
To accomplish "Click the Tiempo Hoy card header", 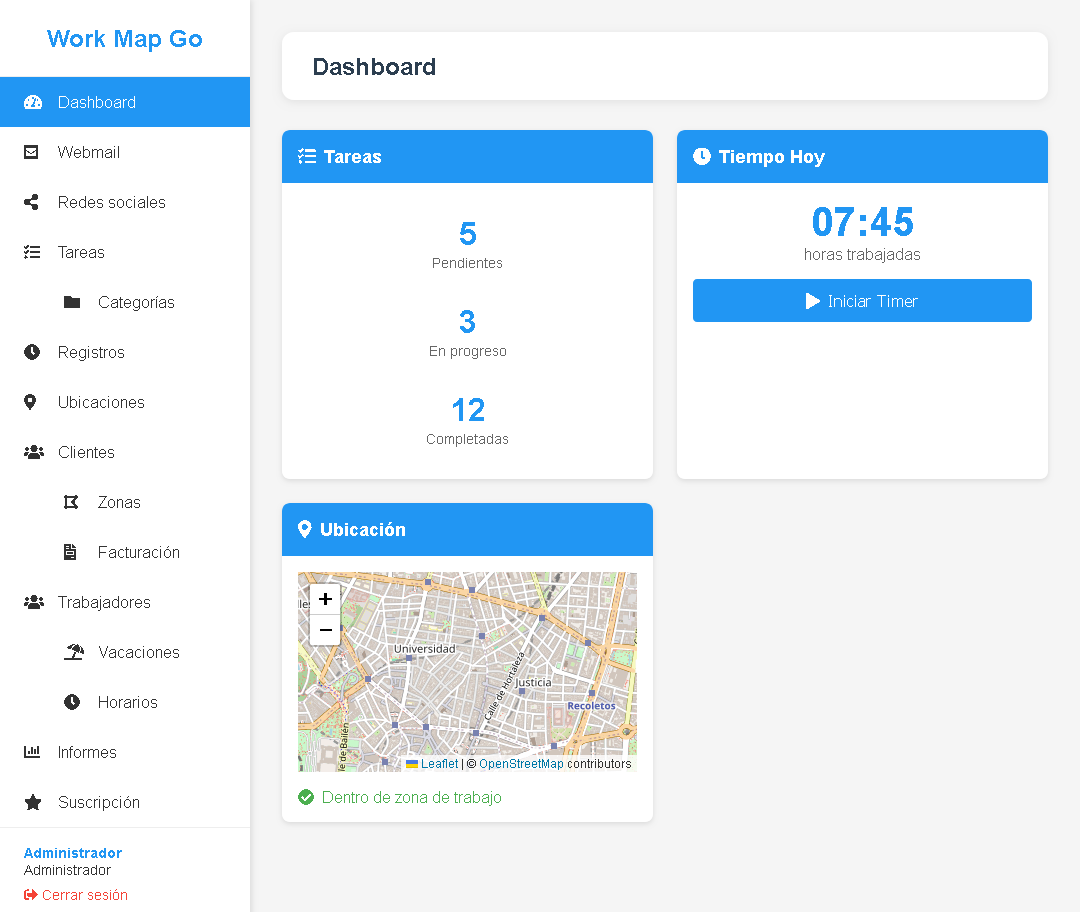I will [x=862, y=156].
